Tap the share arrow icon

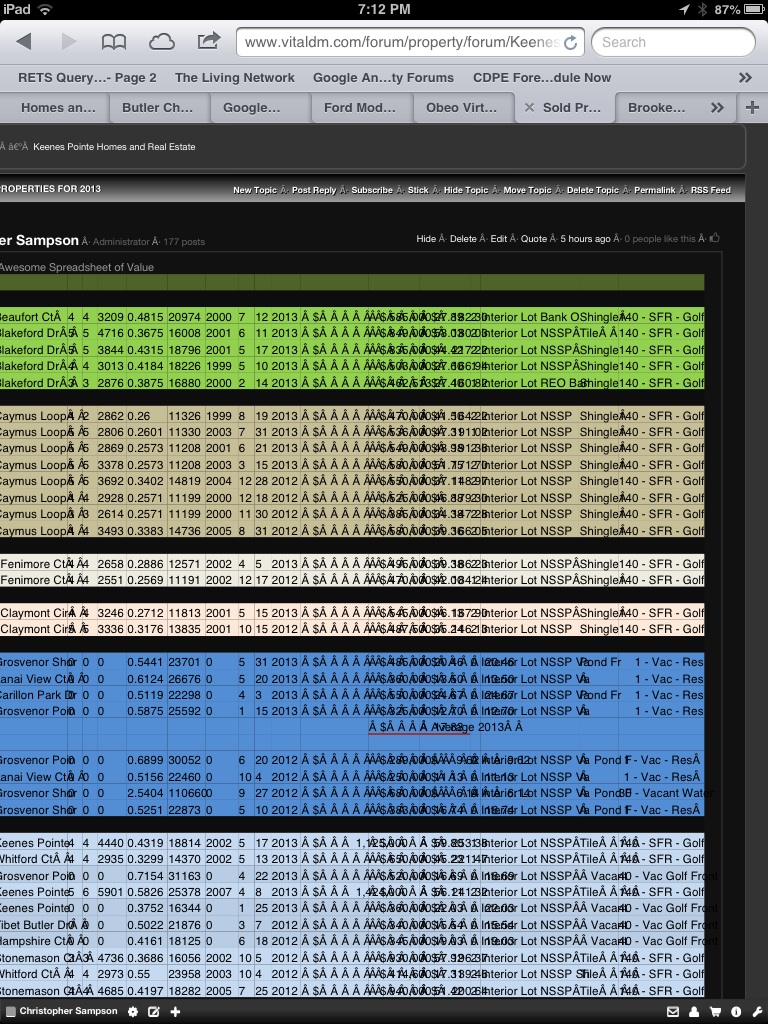pos(209,42)
